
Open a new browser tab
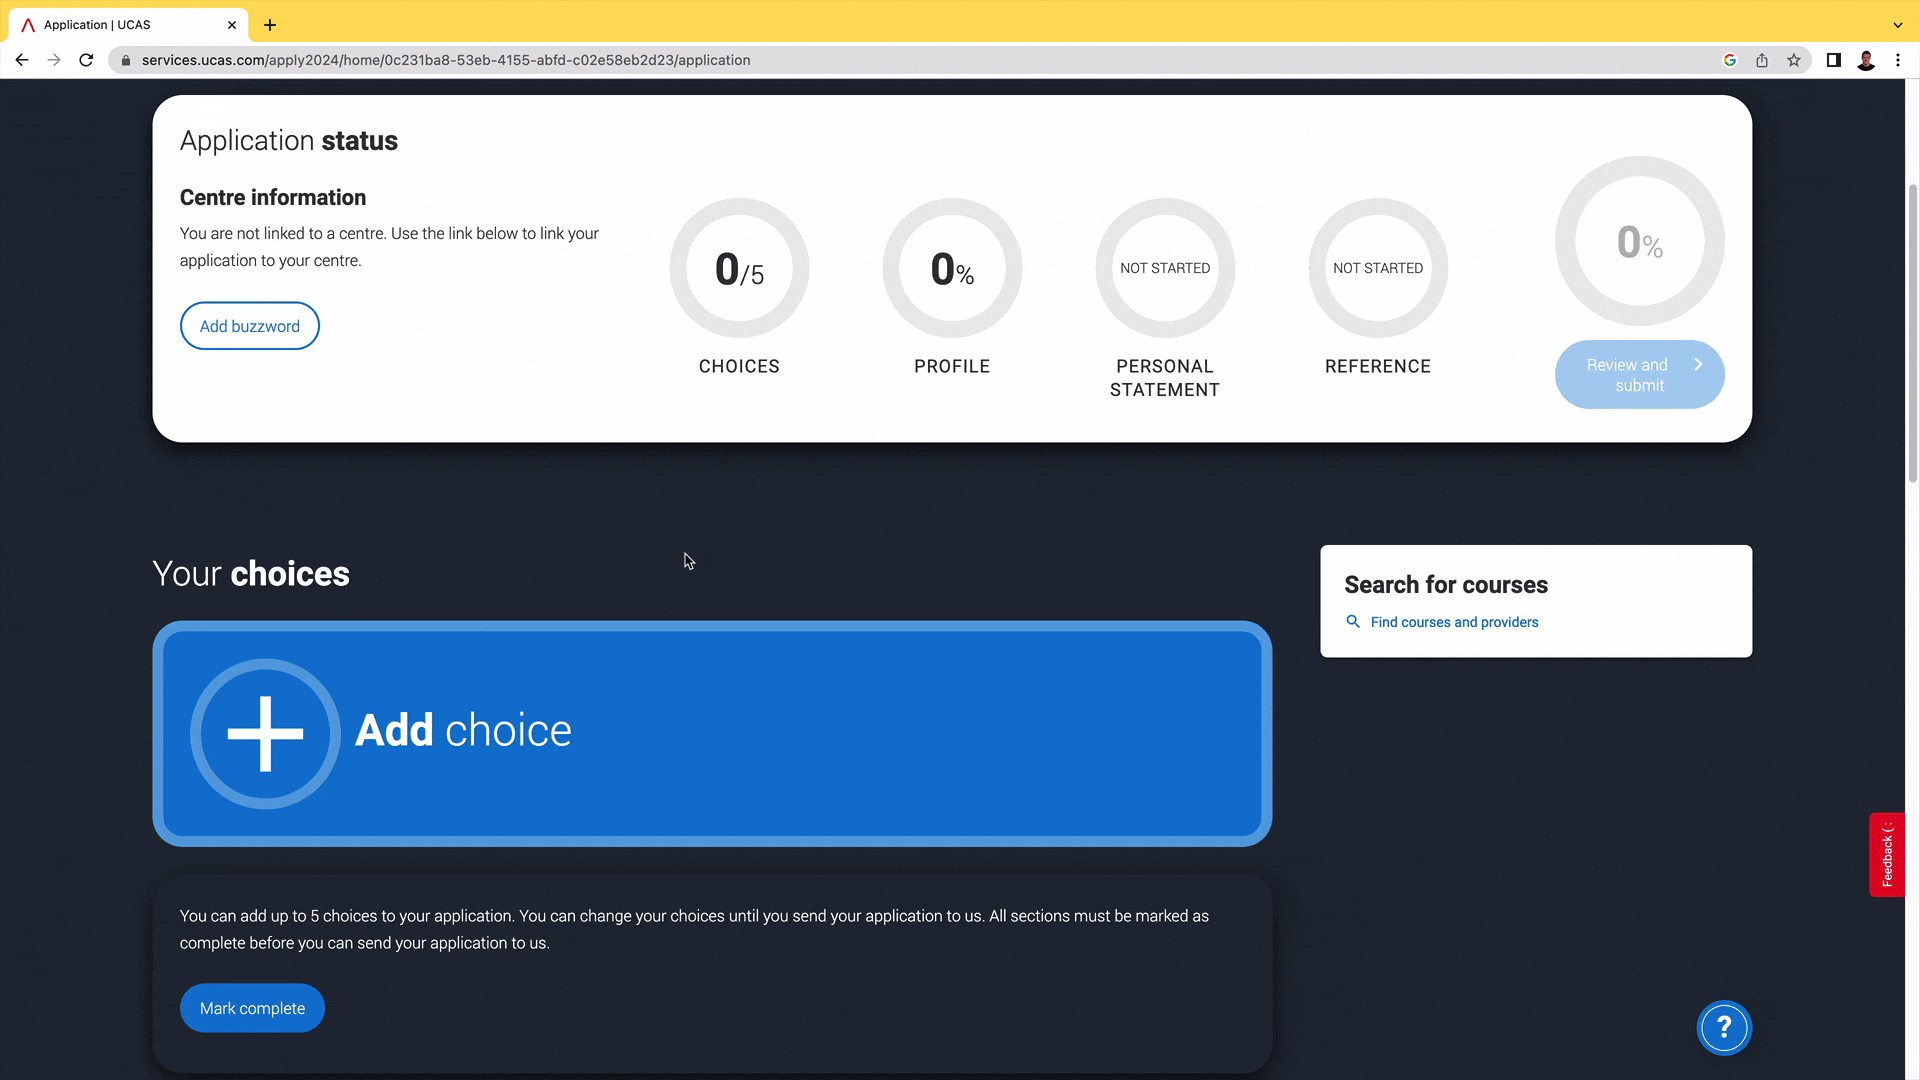(270, 25)
